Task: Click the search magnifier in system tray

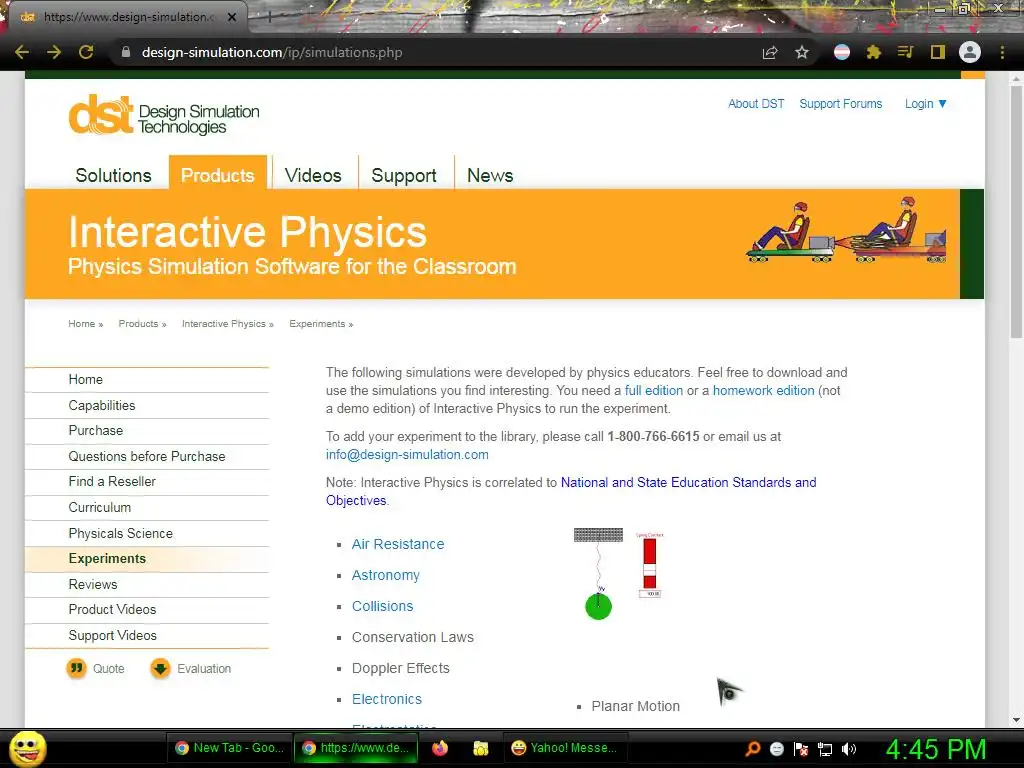Action: tap(753, 748)
